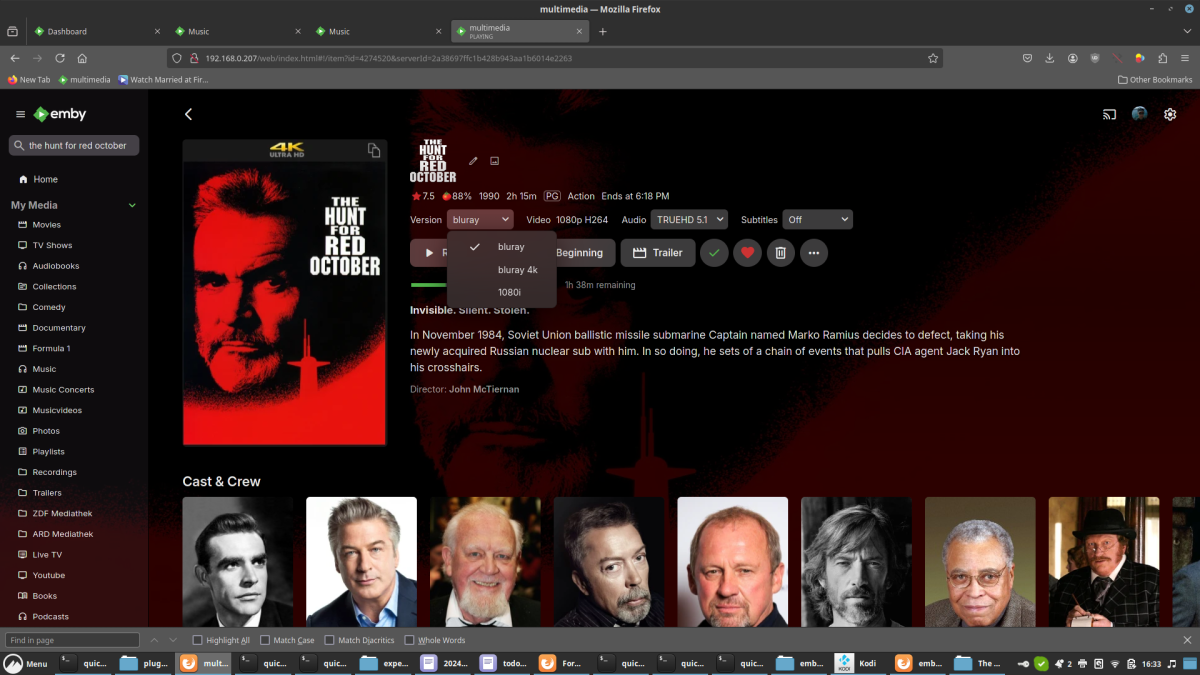Open Emby settings via the gear icon
Image resolution: width=1200 pixels, height=675 pixels.
point(1169,114)
